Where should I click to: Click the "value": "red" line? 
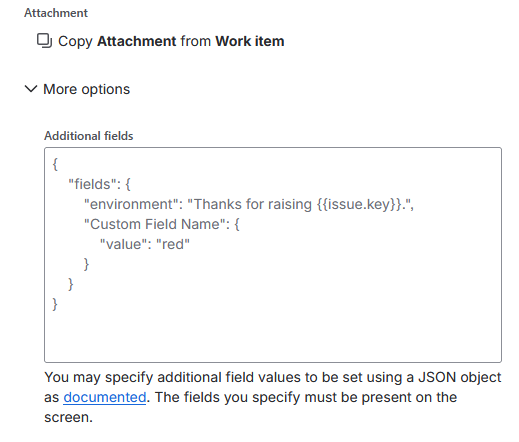(145, 244)
